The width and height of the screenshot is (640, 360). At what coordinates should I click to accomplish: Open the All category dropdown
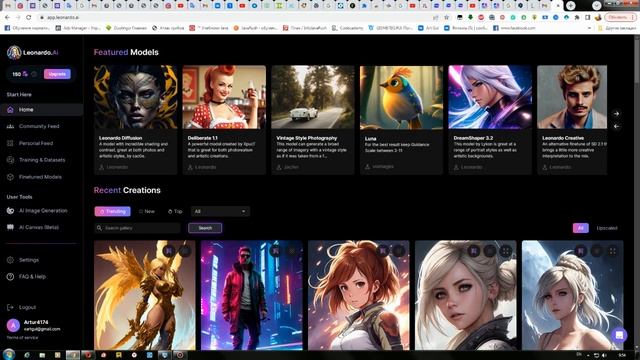[220, 211]
